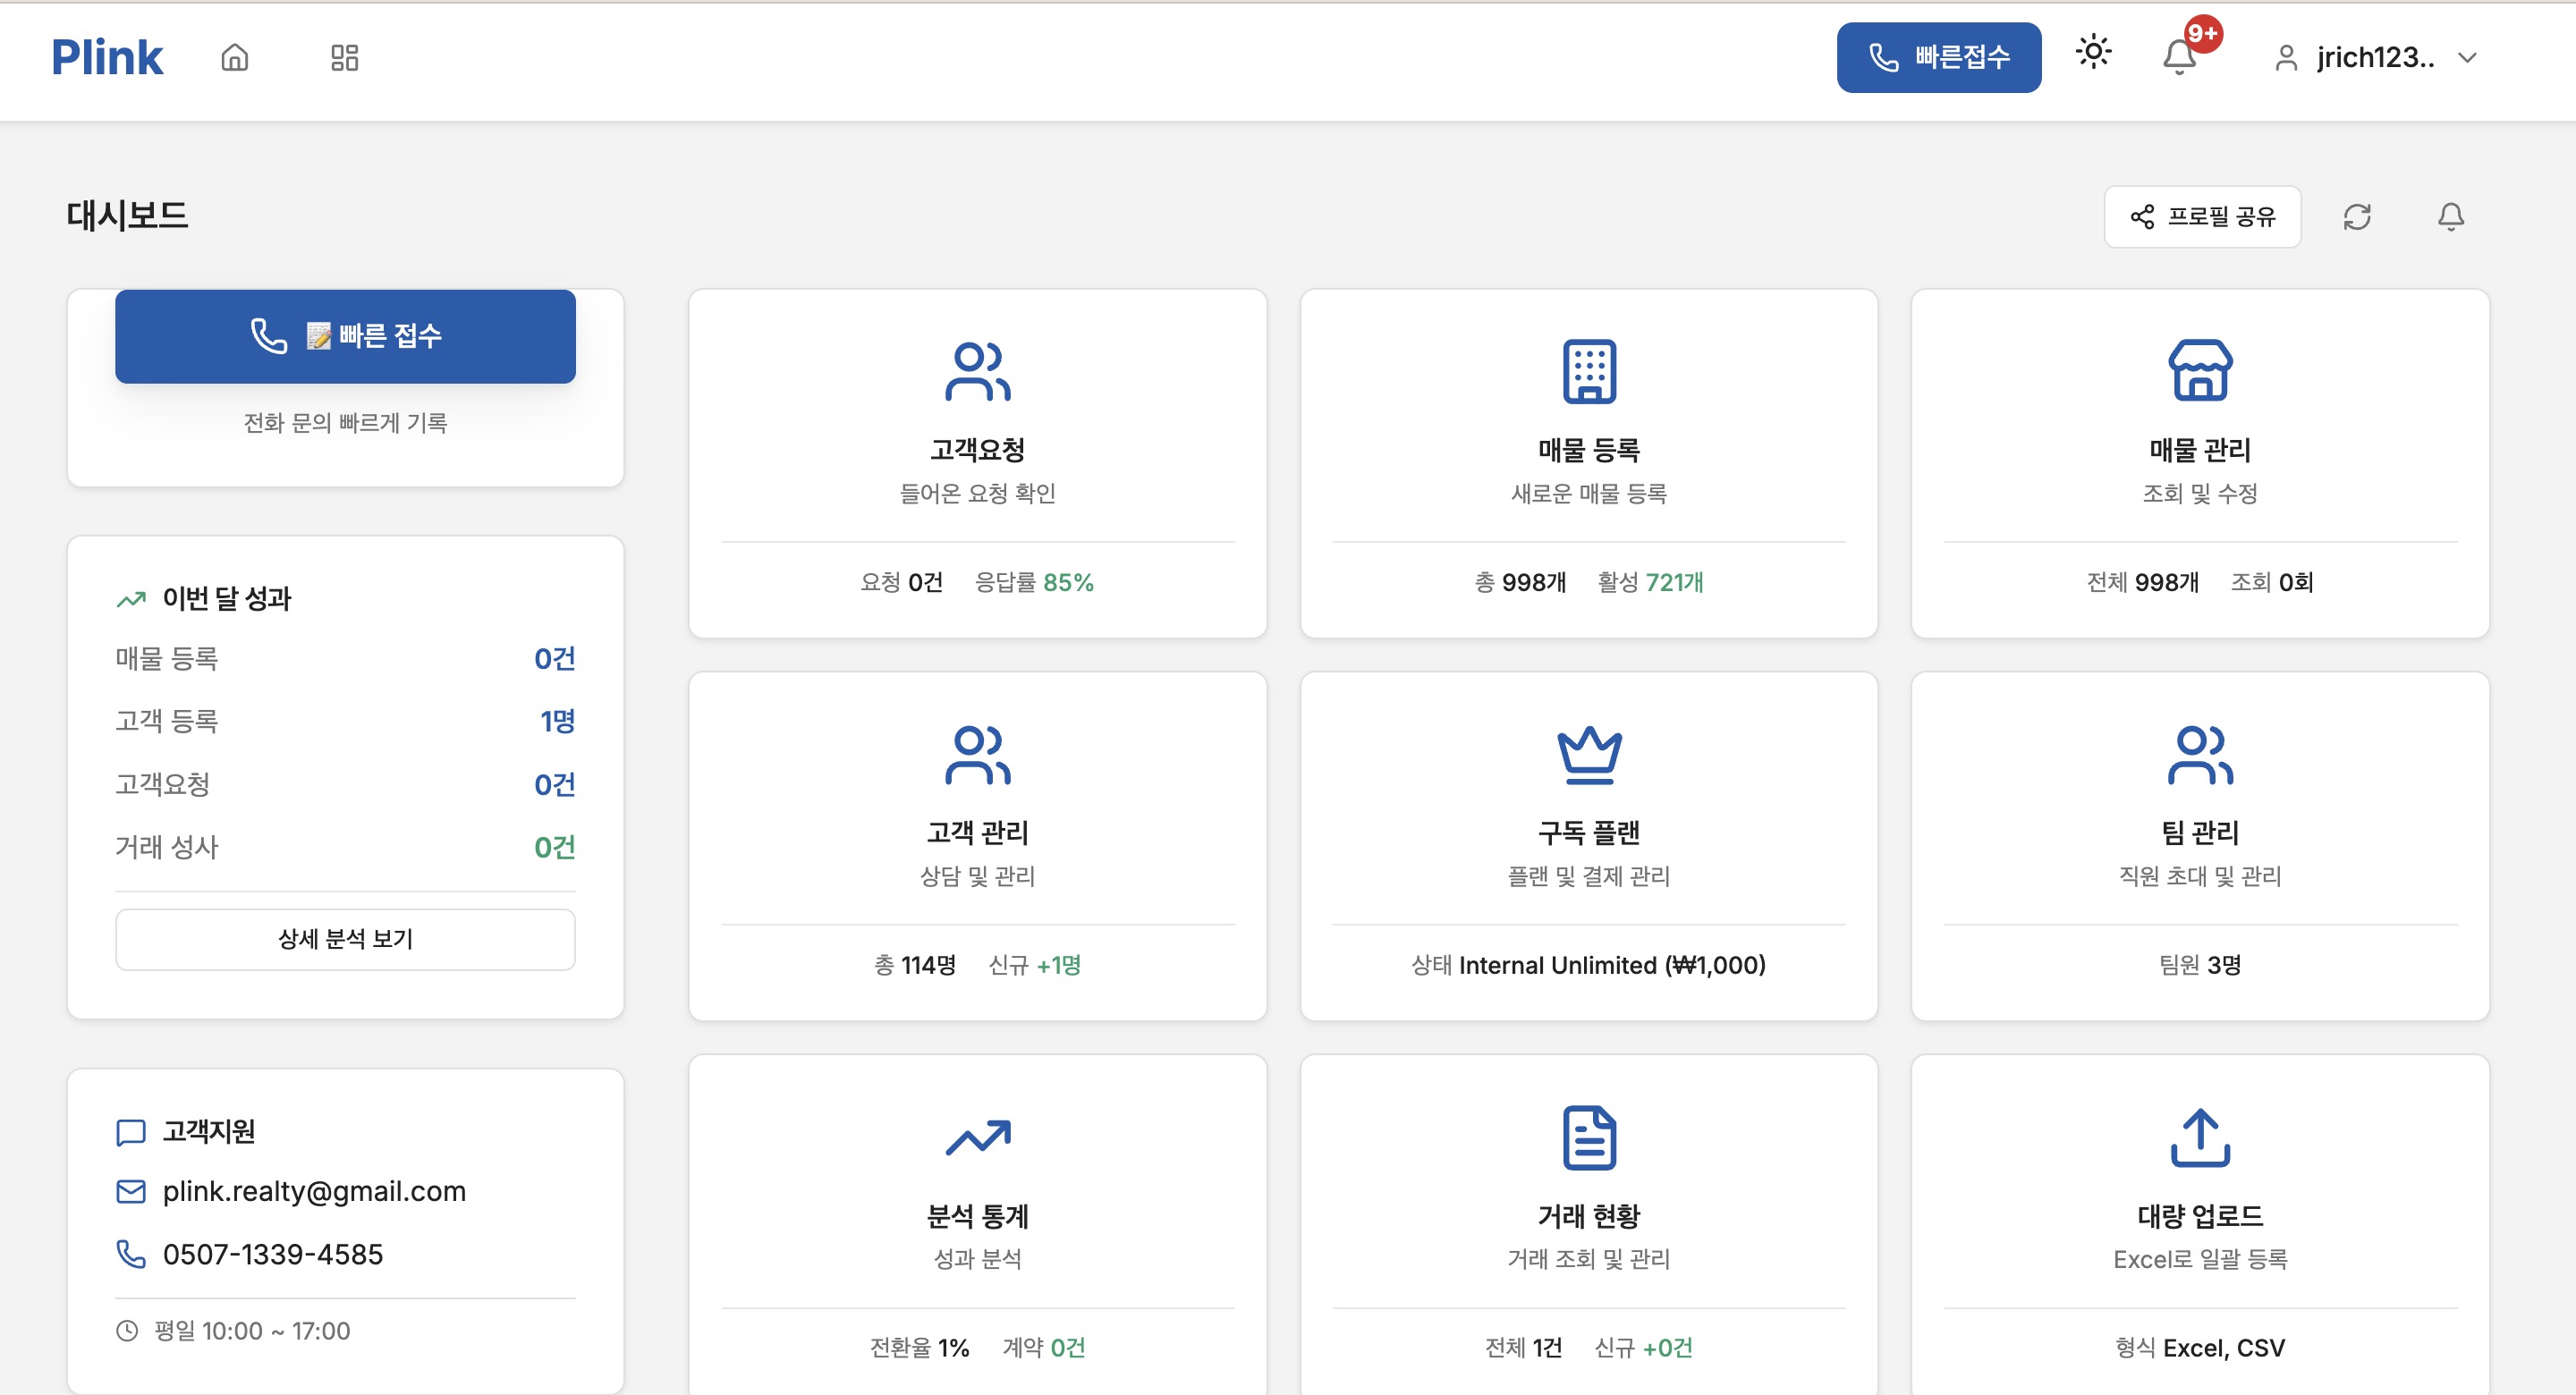The width and height of the screenshot is (2576, 1395).
Task: Click the 프로필 공유 share button
Action: (2202, 216)
